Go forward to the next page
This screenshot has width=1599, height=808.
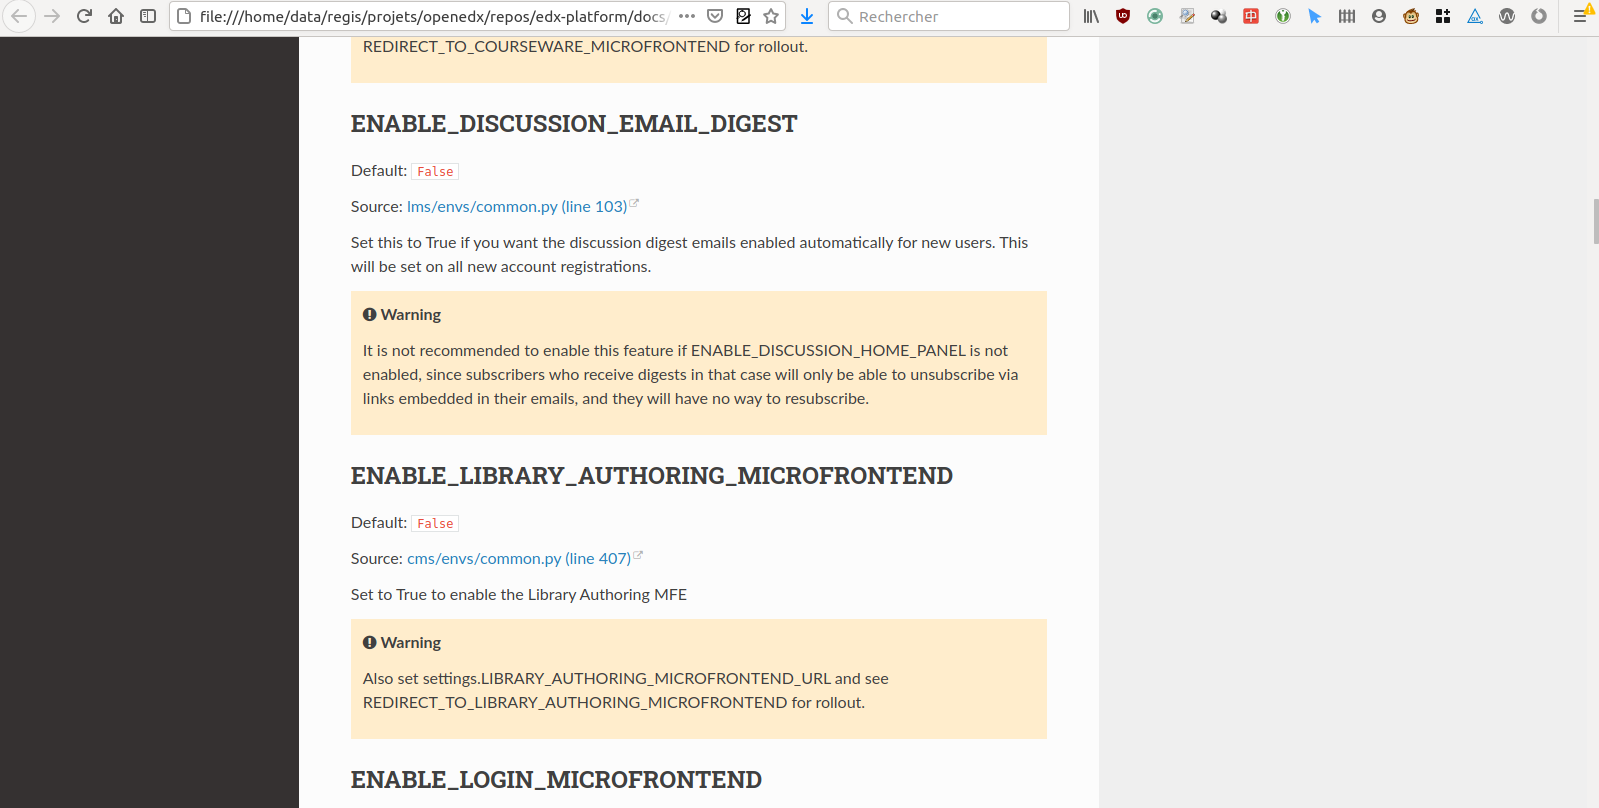[x=52, y=16]
